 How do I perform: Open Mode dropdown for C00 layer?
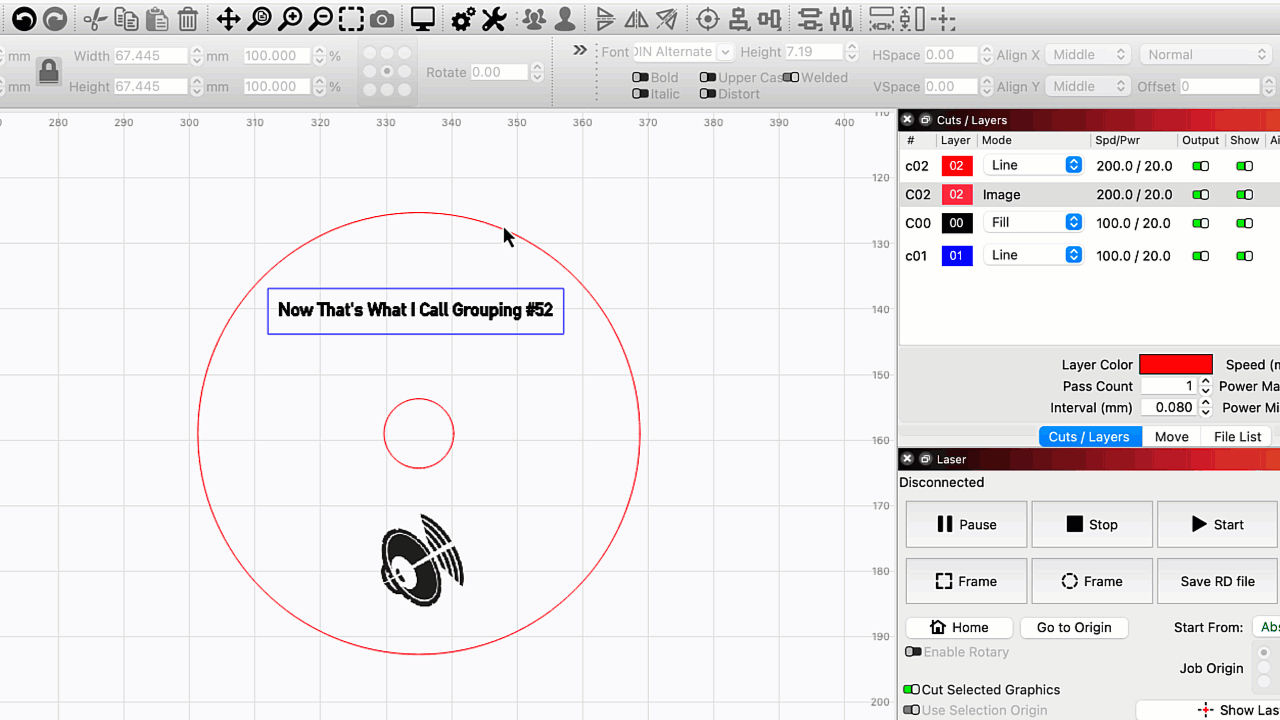[1033, 223]
